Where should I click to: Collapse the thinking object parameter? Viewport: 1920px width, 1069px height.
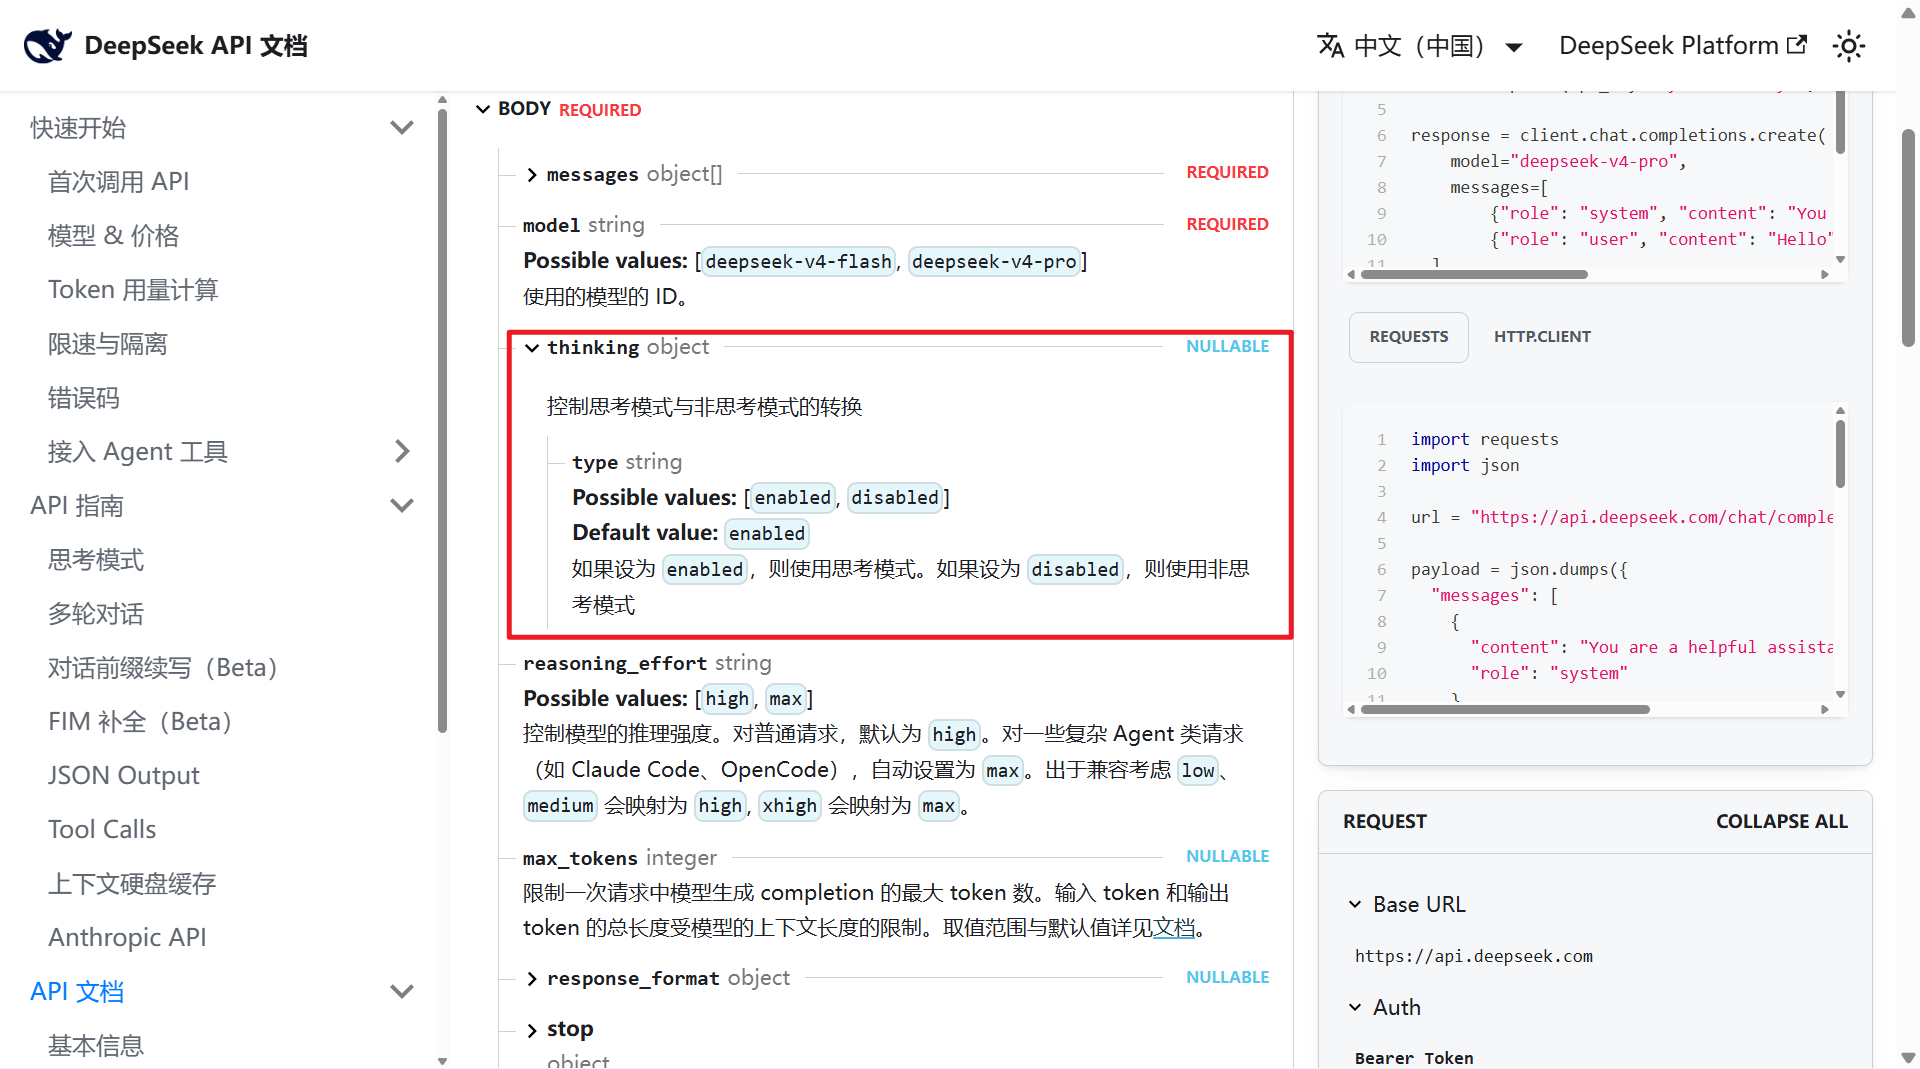click(532, 348)
